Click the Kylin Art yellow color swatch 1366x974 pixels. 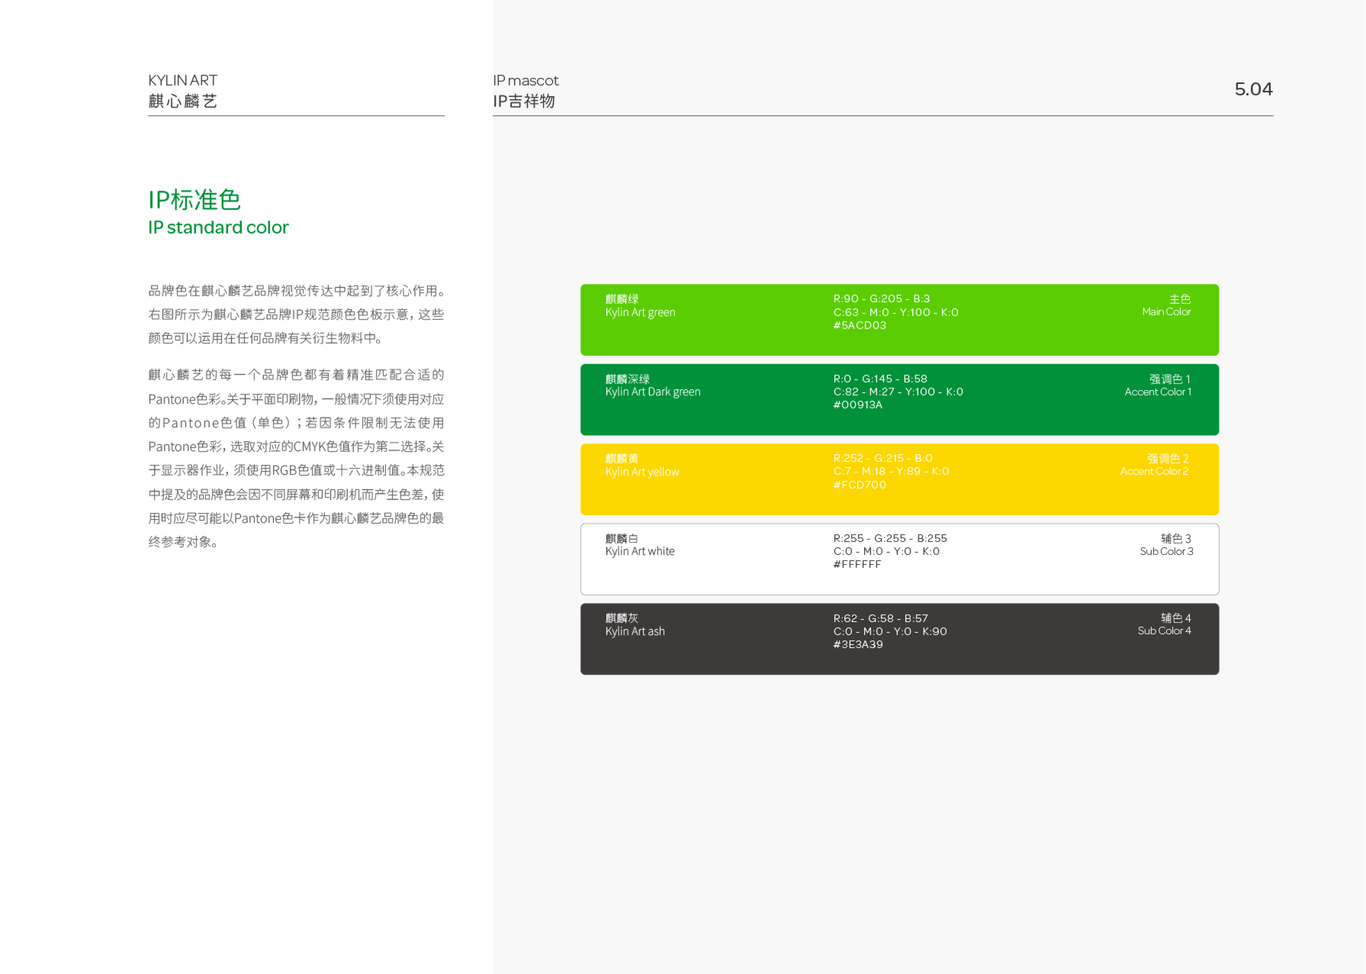[x=899, y=479]
